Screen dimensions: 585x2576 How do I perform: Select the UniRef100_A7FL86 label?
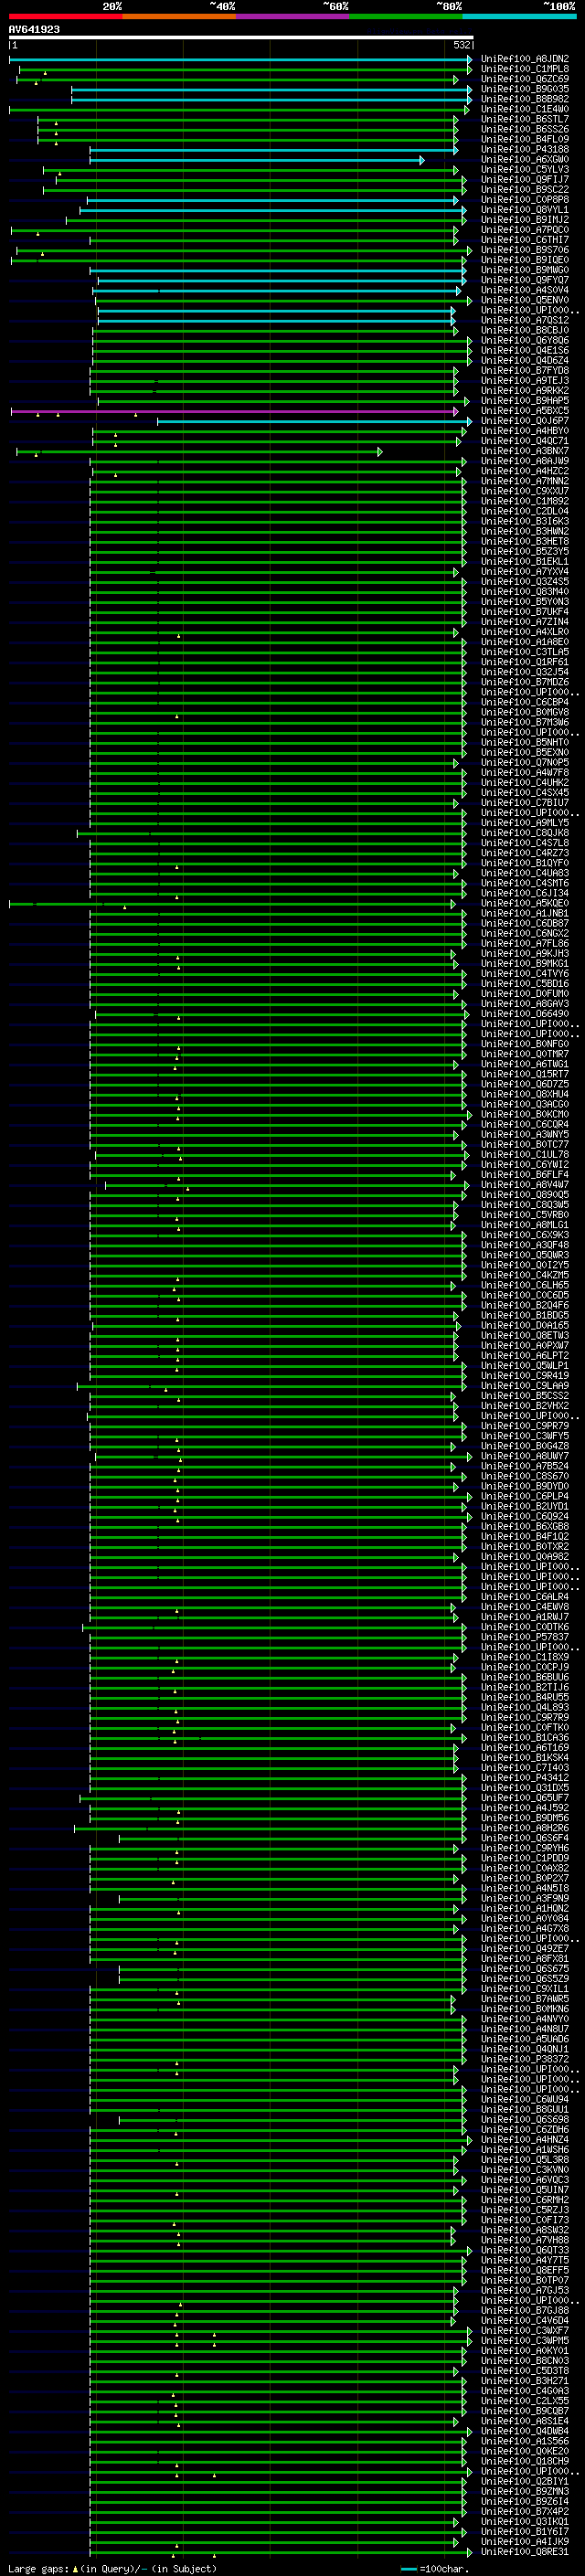pyautogui.click(x=525, y=943)
